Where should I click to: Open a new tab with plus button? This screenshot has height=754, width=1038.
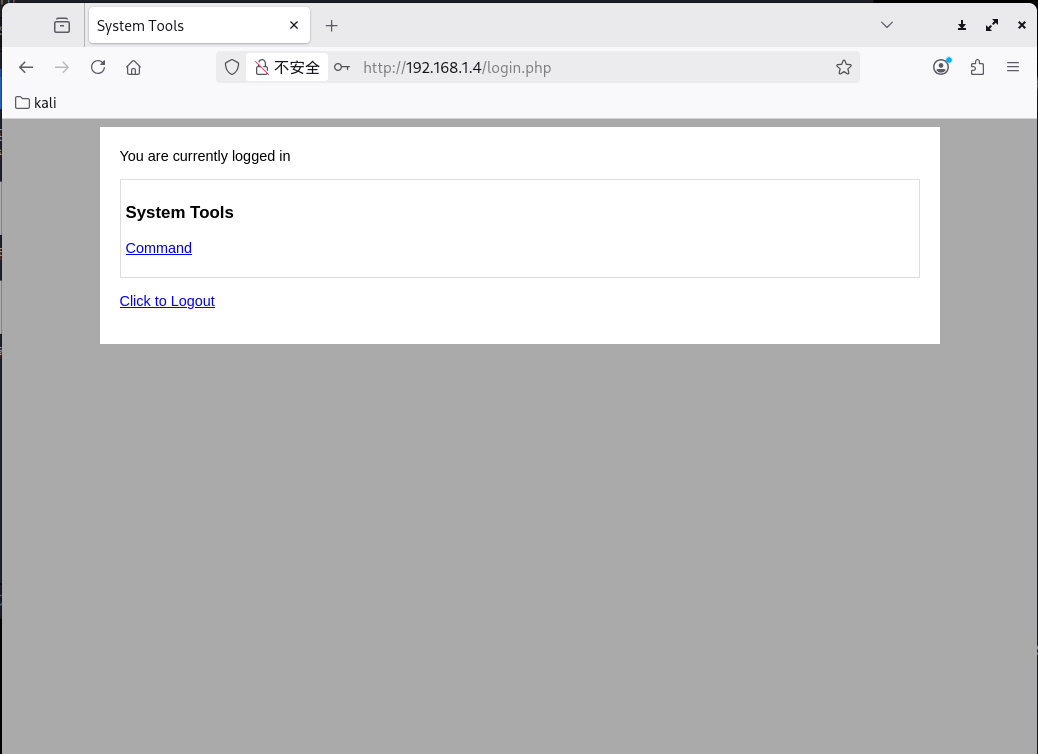(x=332, y=26)
